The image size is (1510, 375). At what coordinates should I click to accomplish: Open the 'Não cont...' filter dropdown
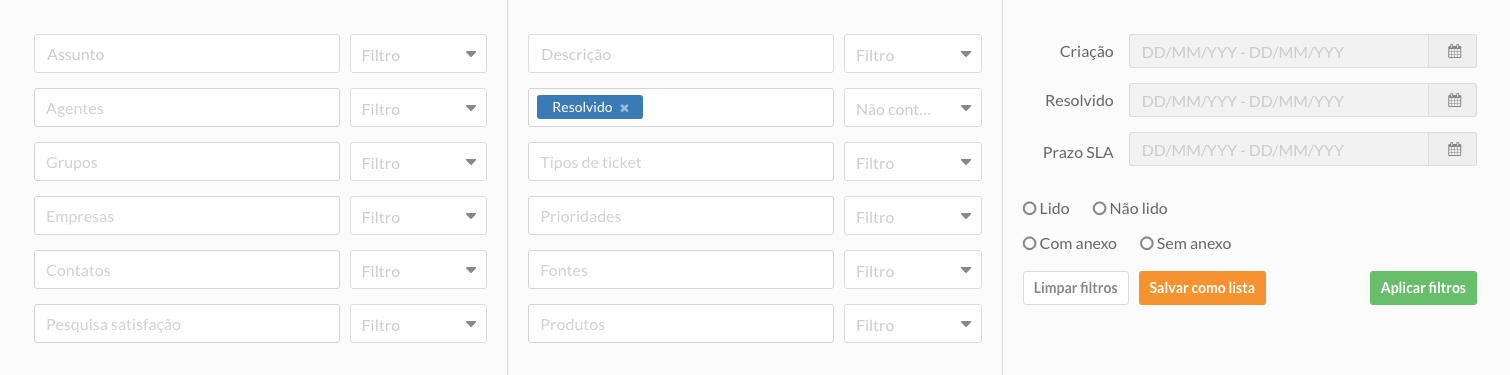click(913, 108)
